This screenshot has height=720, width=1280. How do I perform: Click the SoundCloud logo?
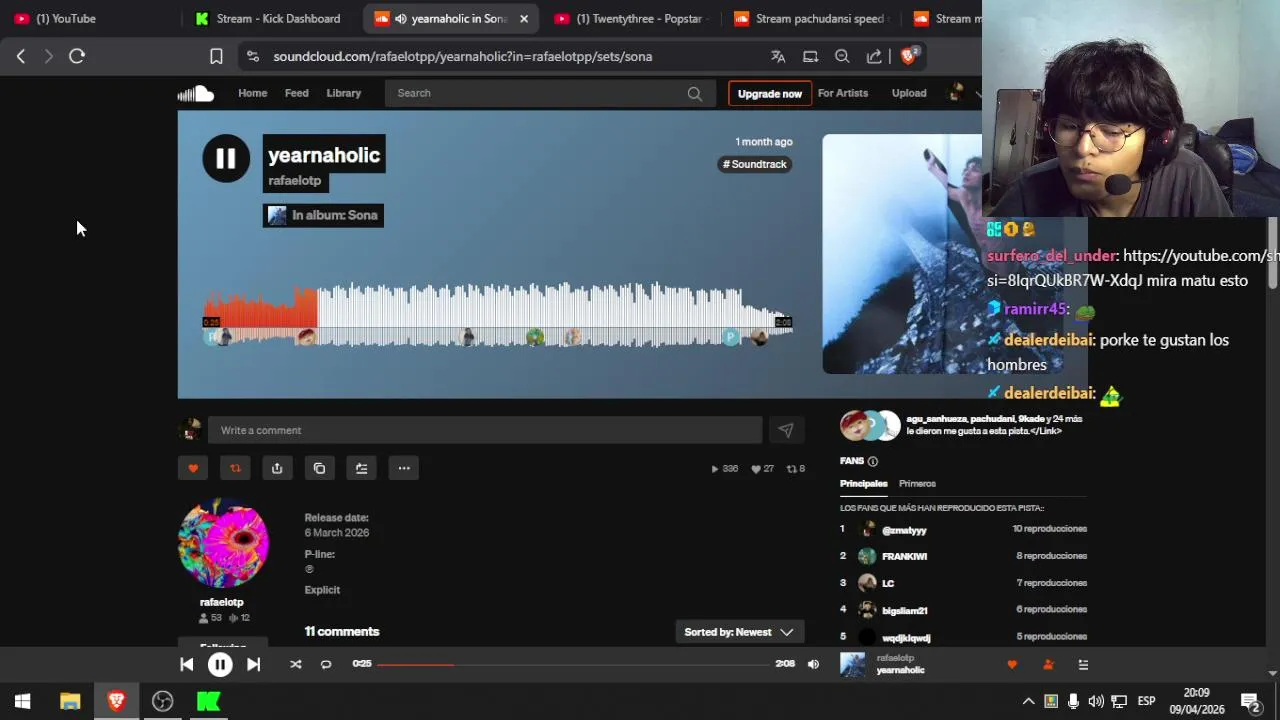click(x=196, y=93)
